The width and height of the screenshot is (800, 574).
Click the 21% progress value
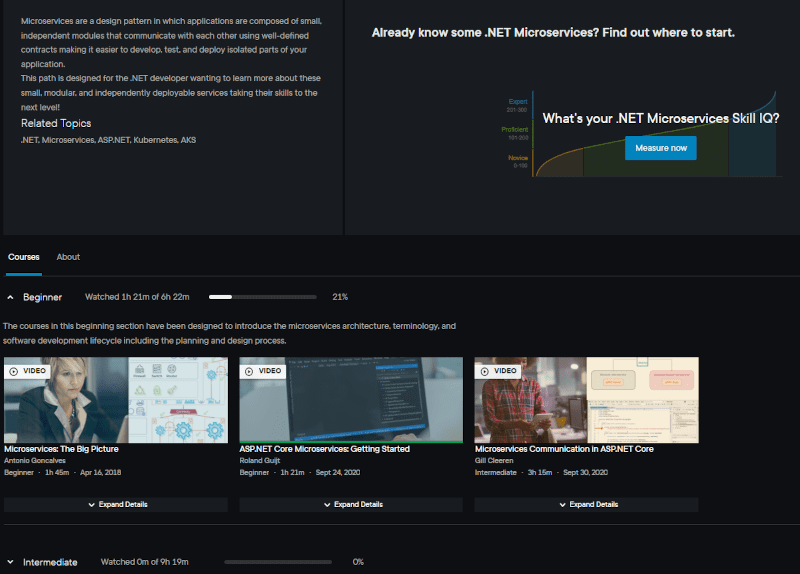(340, 297)
